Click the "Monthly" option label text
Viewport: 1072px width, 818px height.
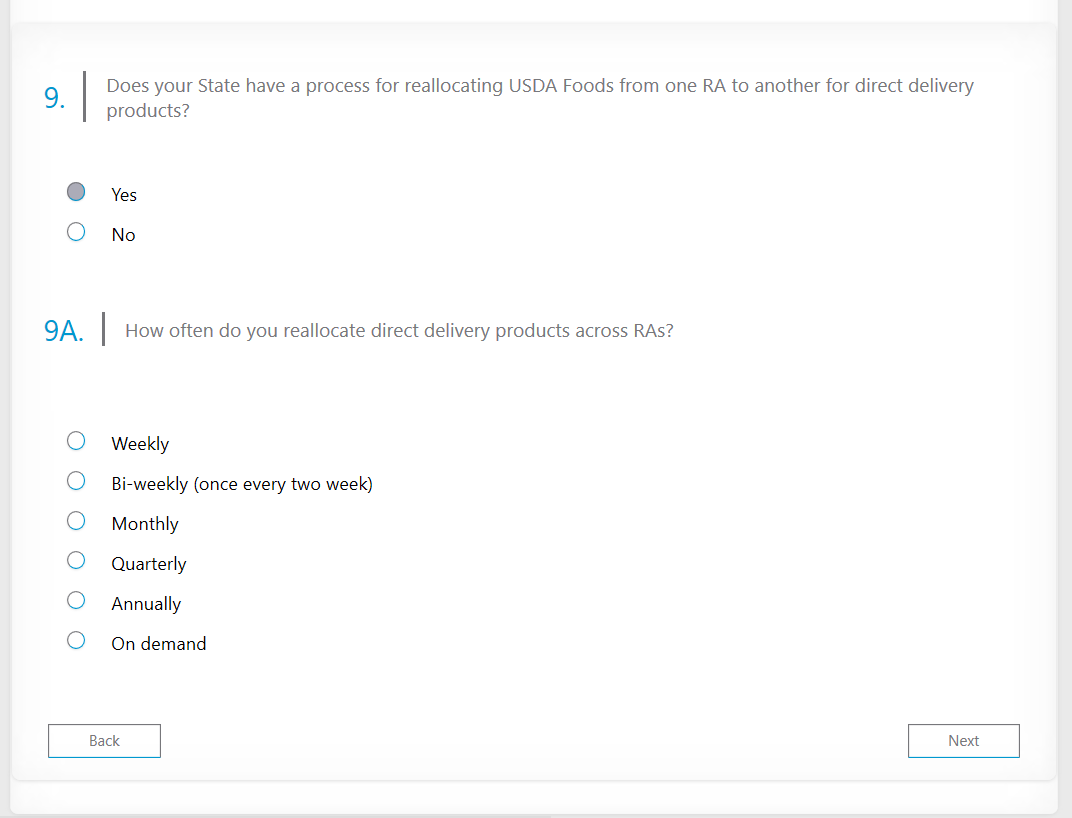(x=145, y=524)
